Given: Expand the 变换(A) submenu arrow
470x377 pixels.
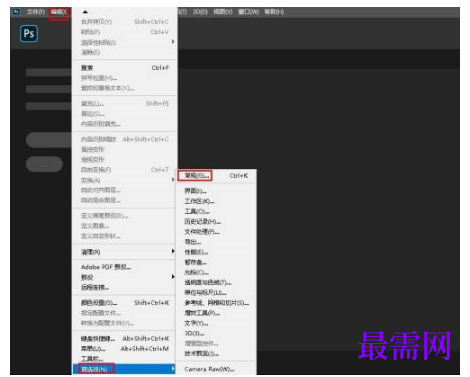Looking at the screenshot, I should (x=173, y=179).
